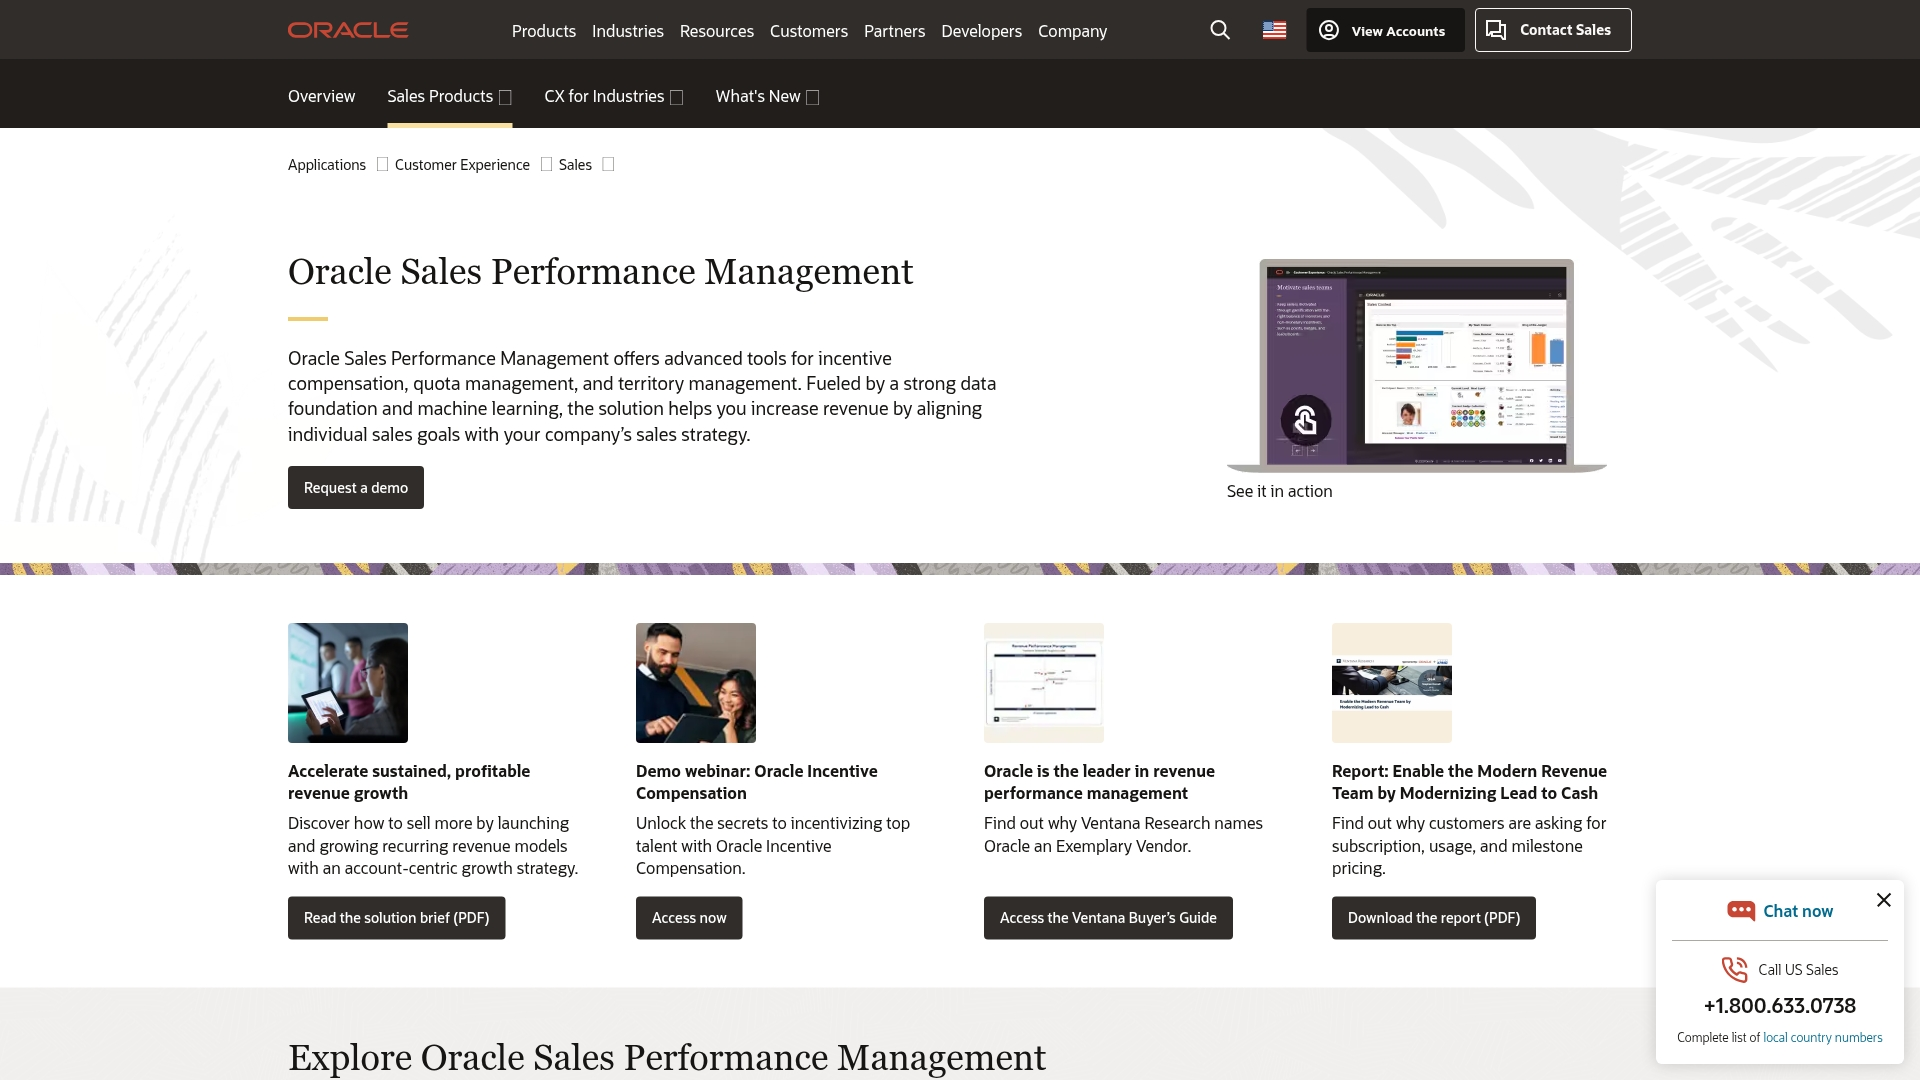Select Request a demo
Viewport: 1920px width, 1080px height.
(x=355, y=487)
